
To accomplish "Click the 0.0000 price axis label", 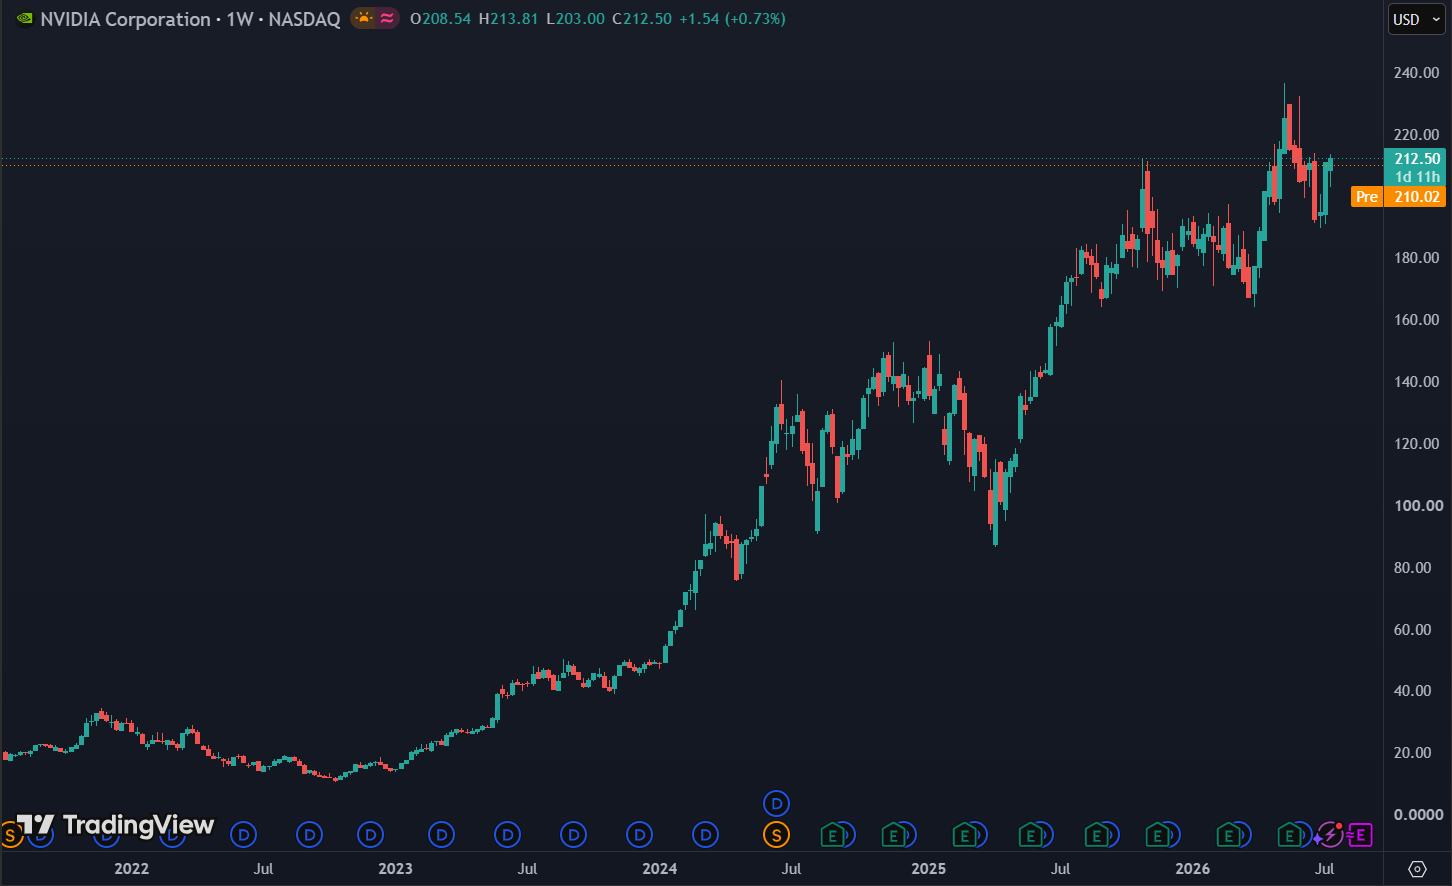I will 1417,815.
